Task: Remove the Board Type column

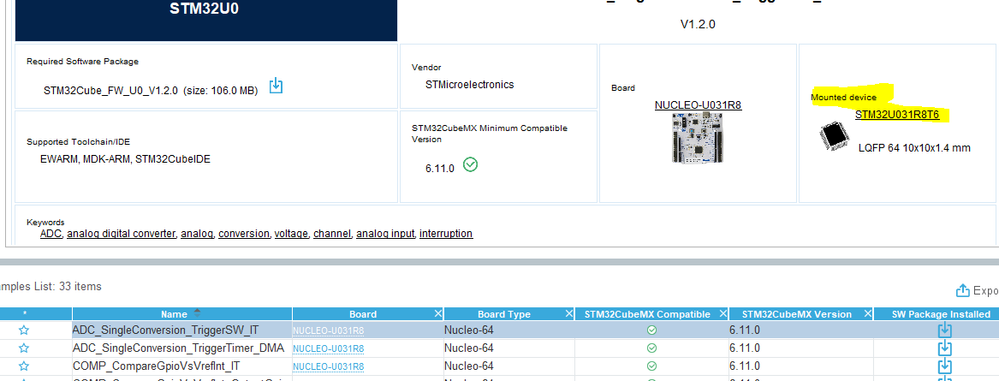Action: pyautogui.click(x=569, y=314)
